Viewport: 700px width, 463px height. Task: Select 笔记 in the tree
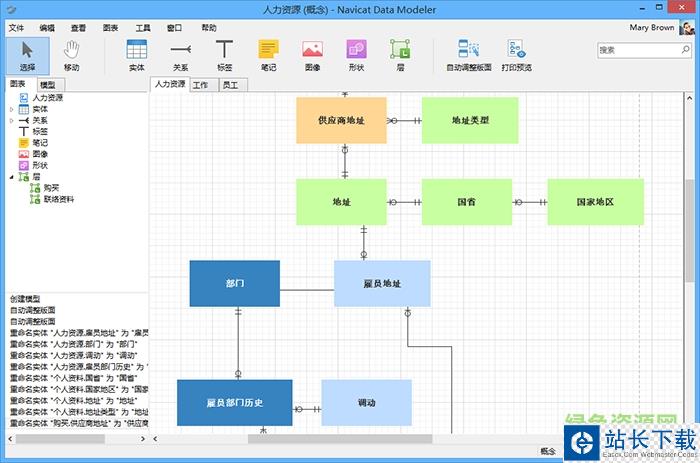[x=40, y=142]
